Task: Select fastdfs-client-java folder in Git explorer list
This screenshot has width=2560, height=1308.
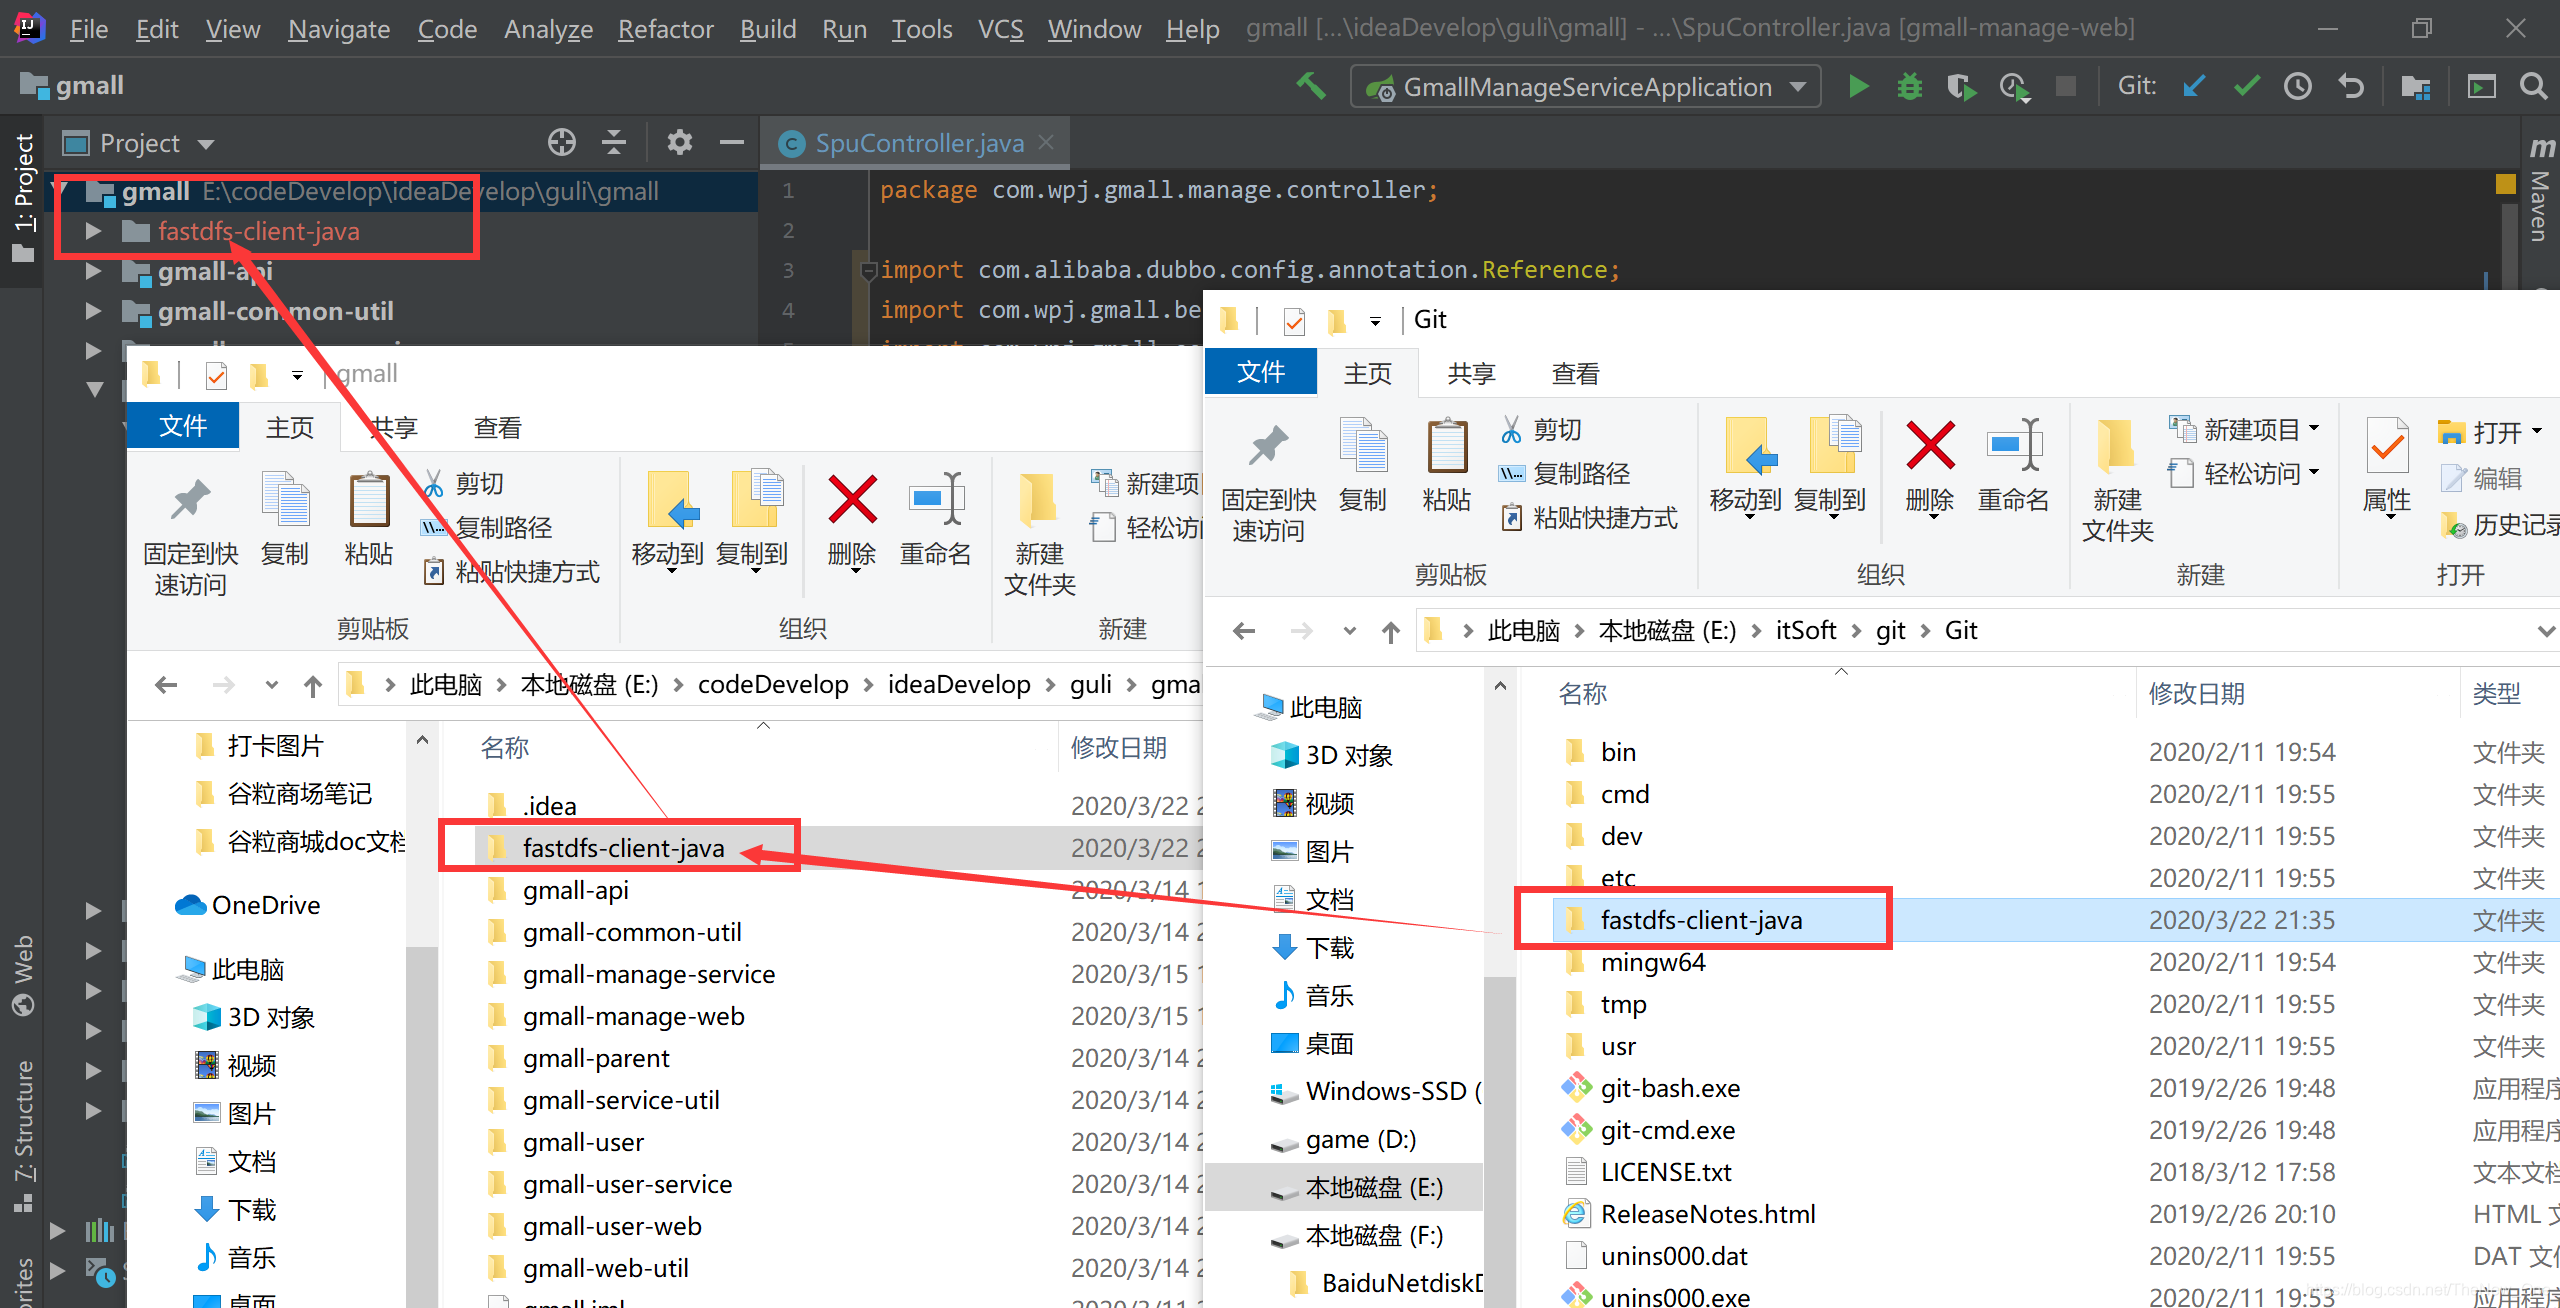Action: 1700,920
